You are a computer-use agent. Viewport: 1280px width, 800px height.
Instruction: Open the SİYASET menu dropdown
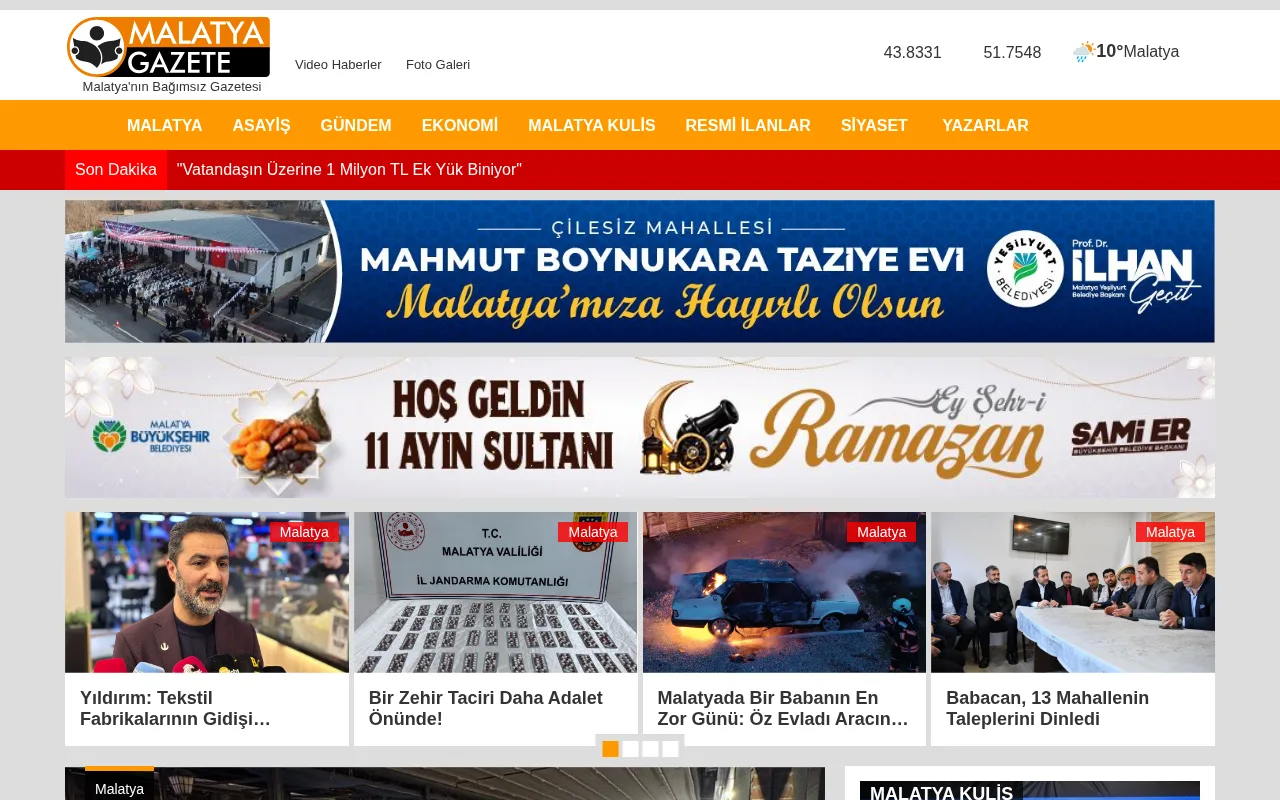874,125
